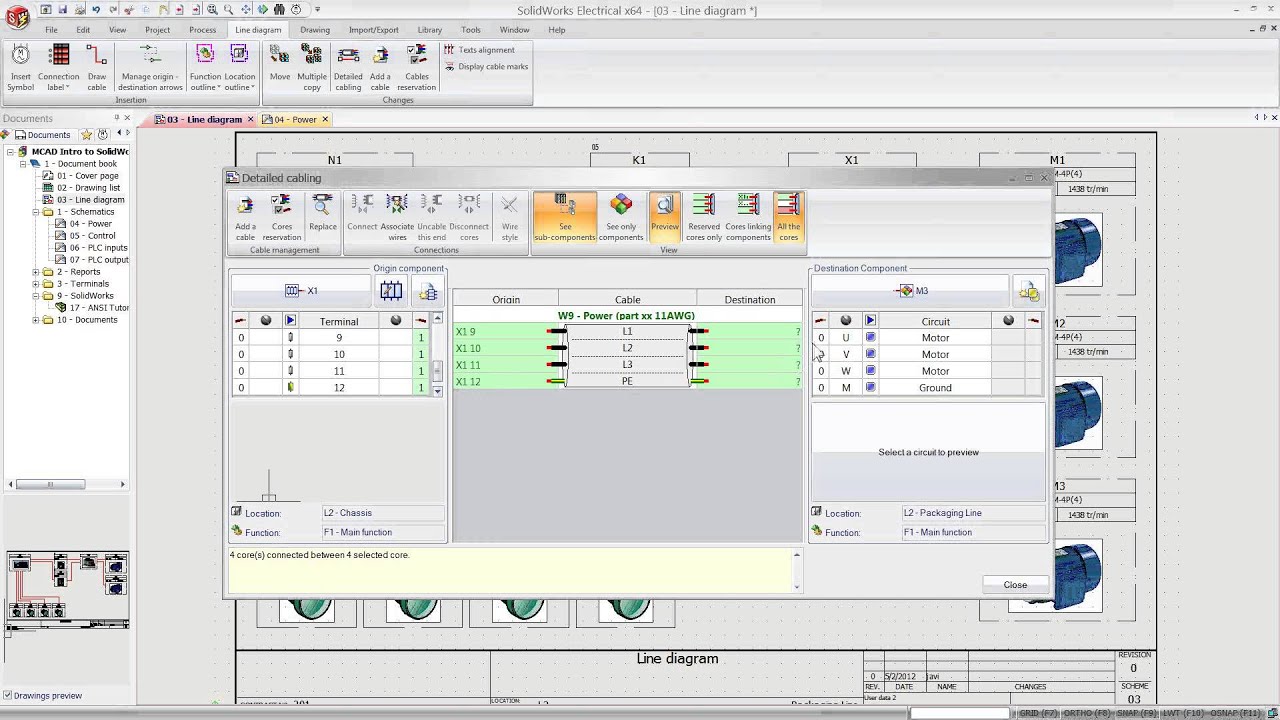Image resolution: width=1280 pixels, height=720 pixels.
Task: Switch to 04 - Power document tab
Action: [295, 120]
